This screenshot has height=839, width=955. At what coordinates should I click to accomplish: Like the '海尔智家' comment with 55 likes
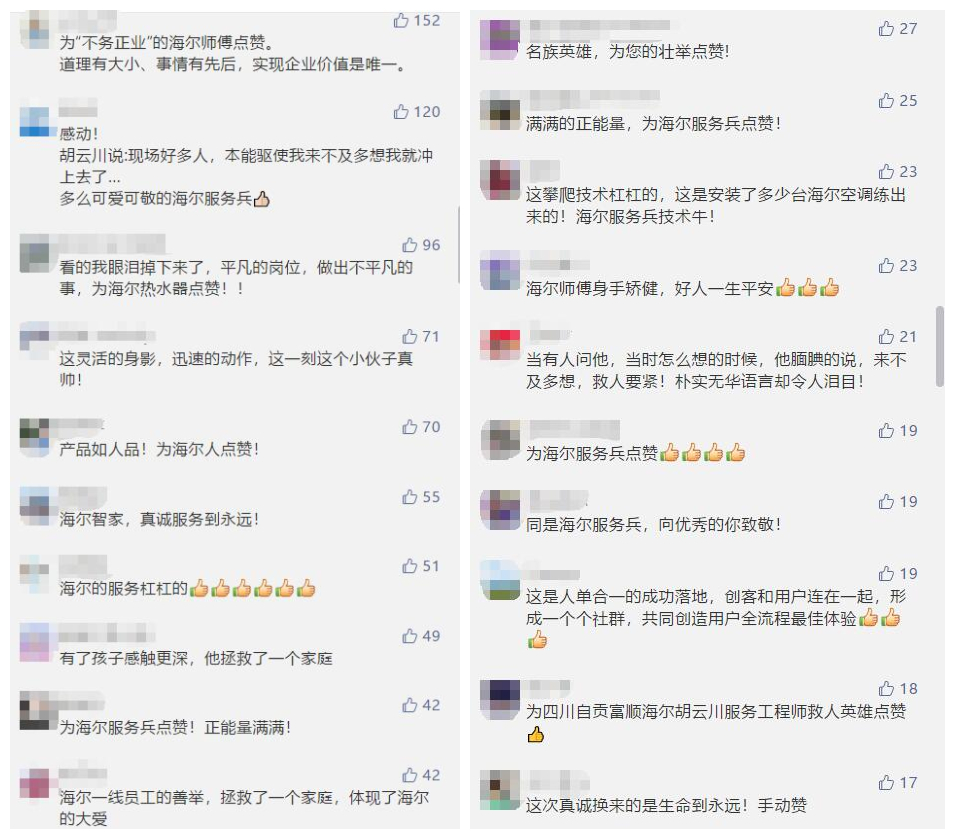pos(409,497)
